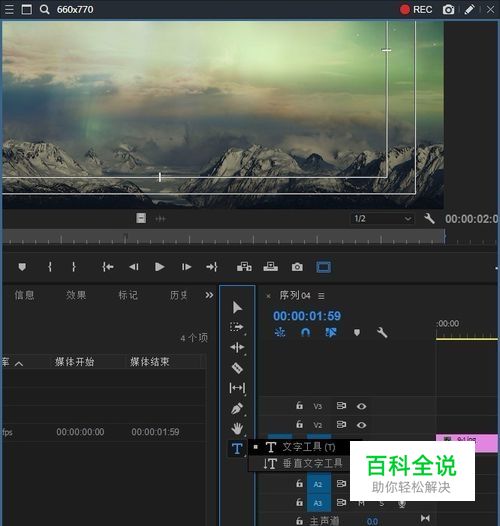Open 序列 04 panel menu
This screenshot has width=500, height=526.
click(321, 296)
